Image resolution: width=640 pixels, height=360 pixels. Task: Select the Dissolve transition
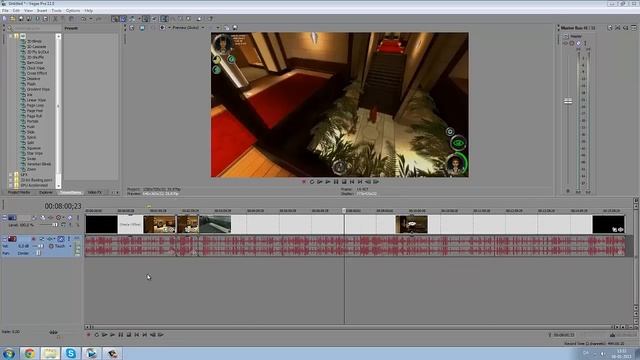tap(33, 79)
